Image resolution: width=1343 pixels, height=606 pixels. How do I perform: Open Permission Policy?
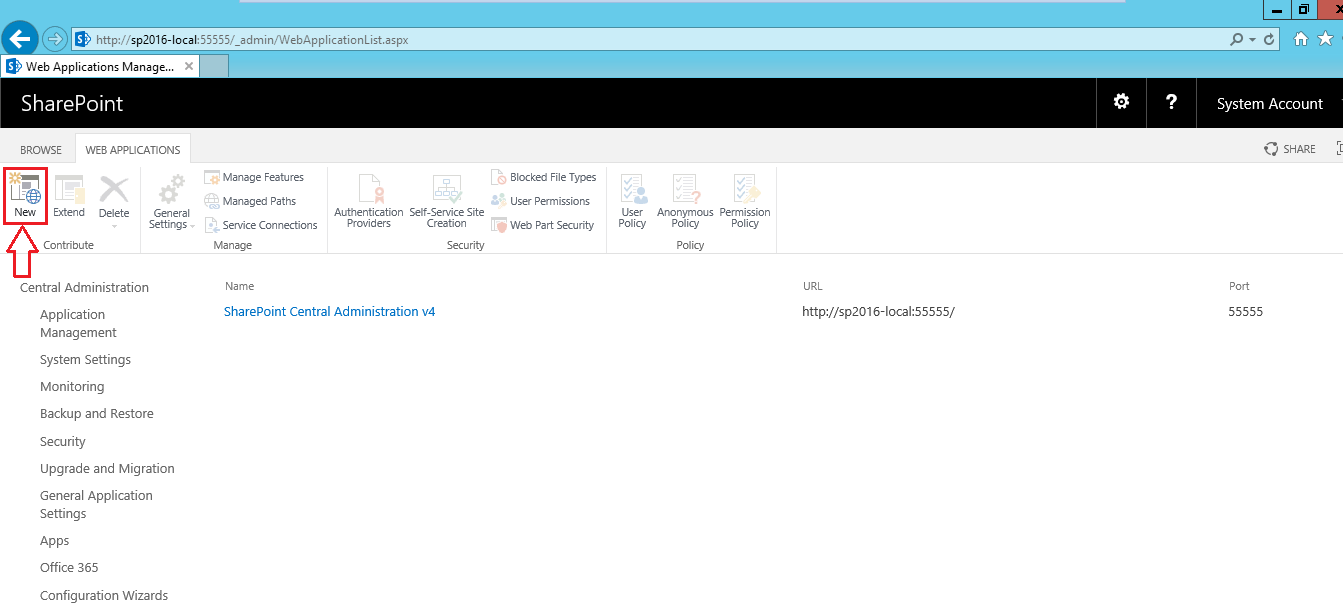tap(745, 201)
